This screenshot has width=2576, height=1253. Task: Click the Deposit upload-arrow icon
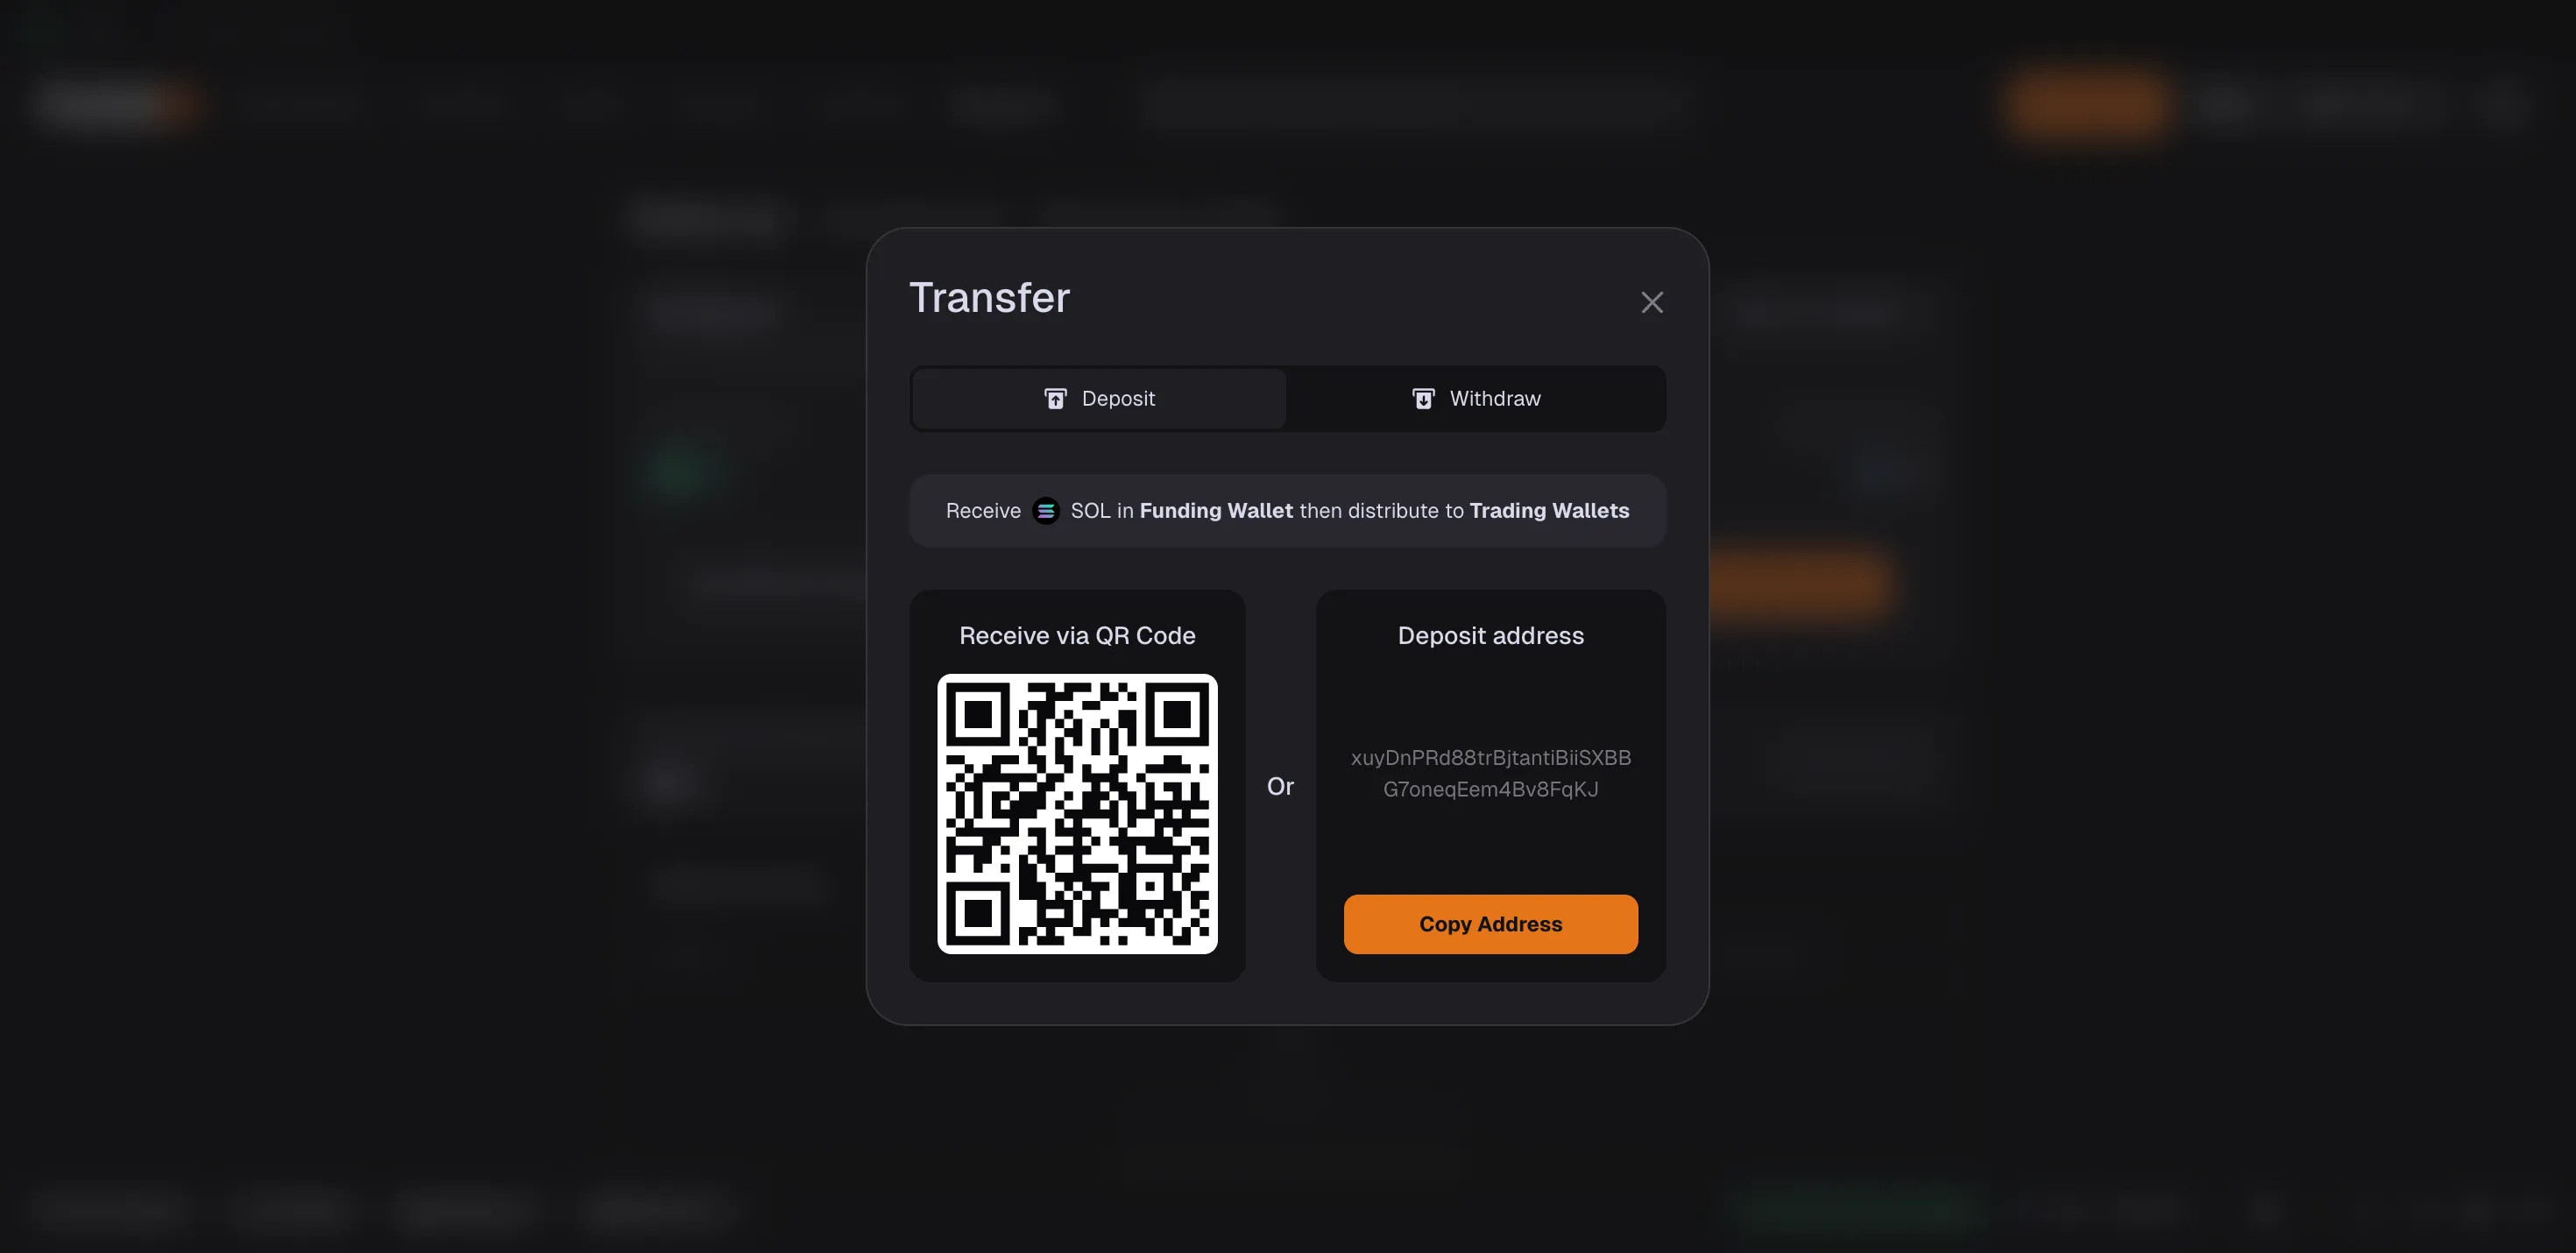pos(1055,399)
